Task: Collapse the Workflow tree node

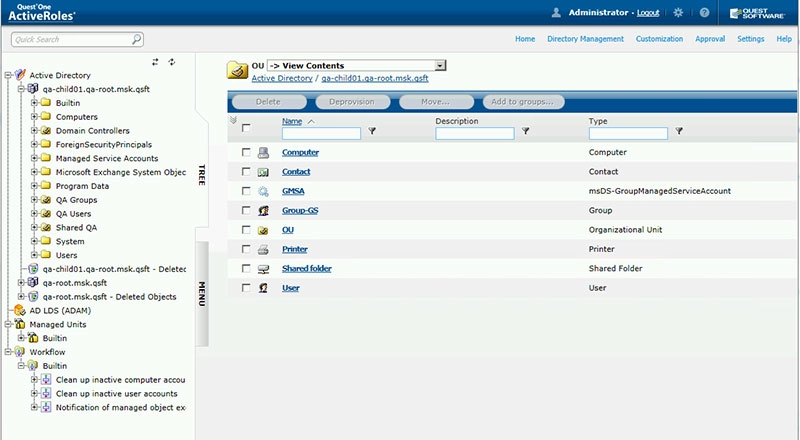Action: click(8, 352)
